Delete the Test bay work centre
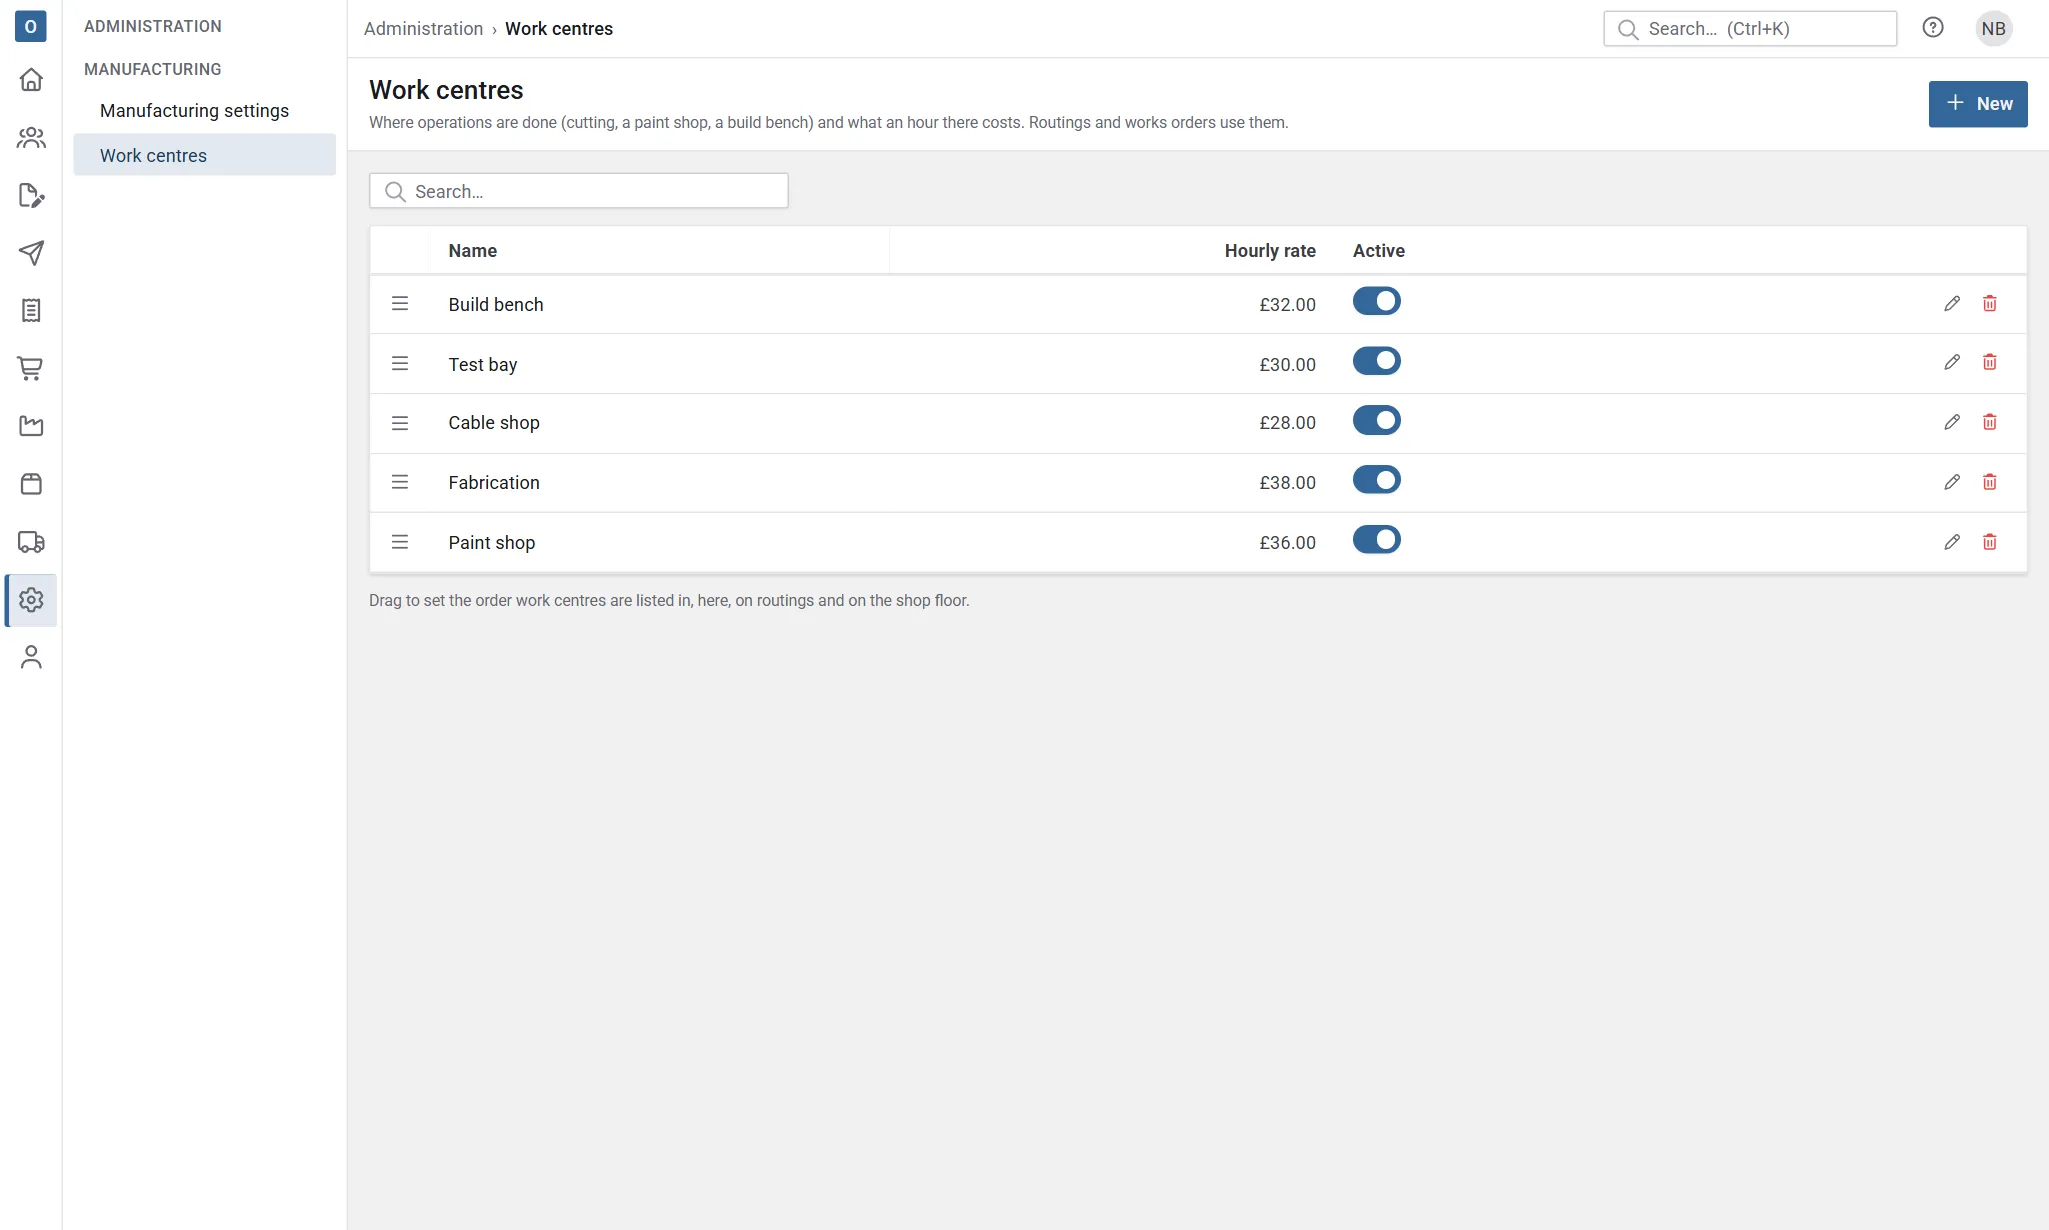The image size is (2049, 1230). click(1989, 363)
